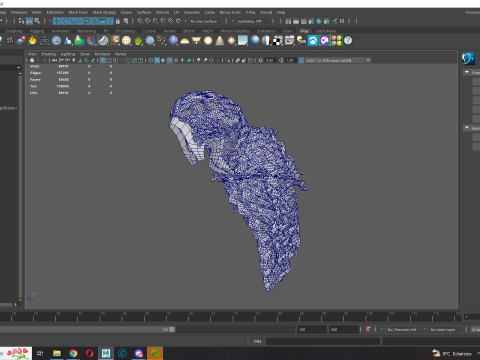The image size is (480, 360).
Task: Click the blue sphere light shelf icon
Action: pyautogui.click(x=173, y=41)
